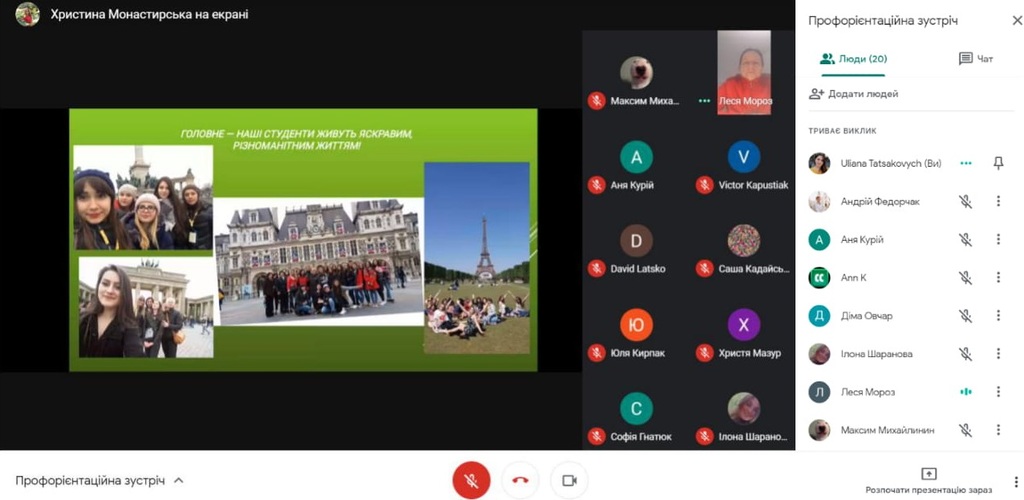Click the mic-off icon beside Ілона Шаранова
Image resolution: width=1024 pixels, height=500 pixels.
point(965,354)
